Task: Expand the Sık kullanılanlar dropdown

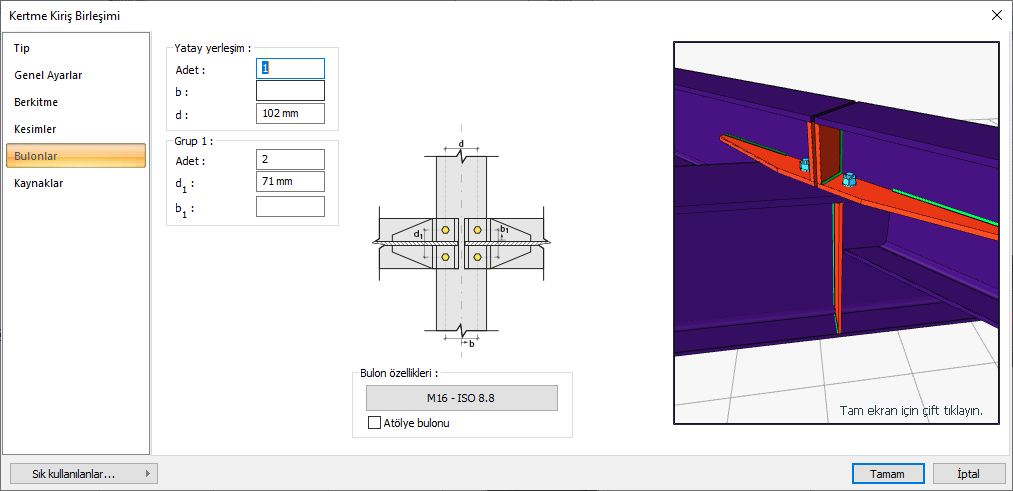Action: click(82, 474)
